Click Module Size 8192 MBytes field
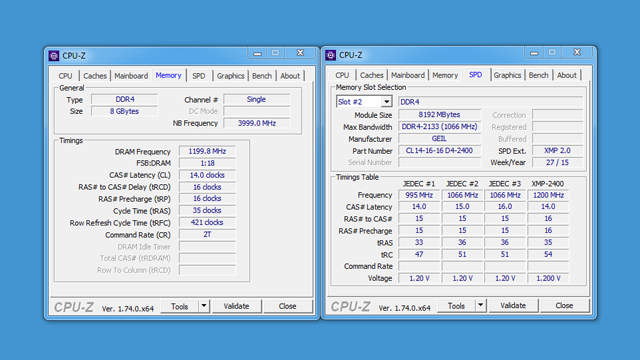This screenshot has height=360, width=640. click(x=439, y=115)
